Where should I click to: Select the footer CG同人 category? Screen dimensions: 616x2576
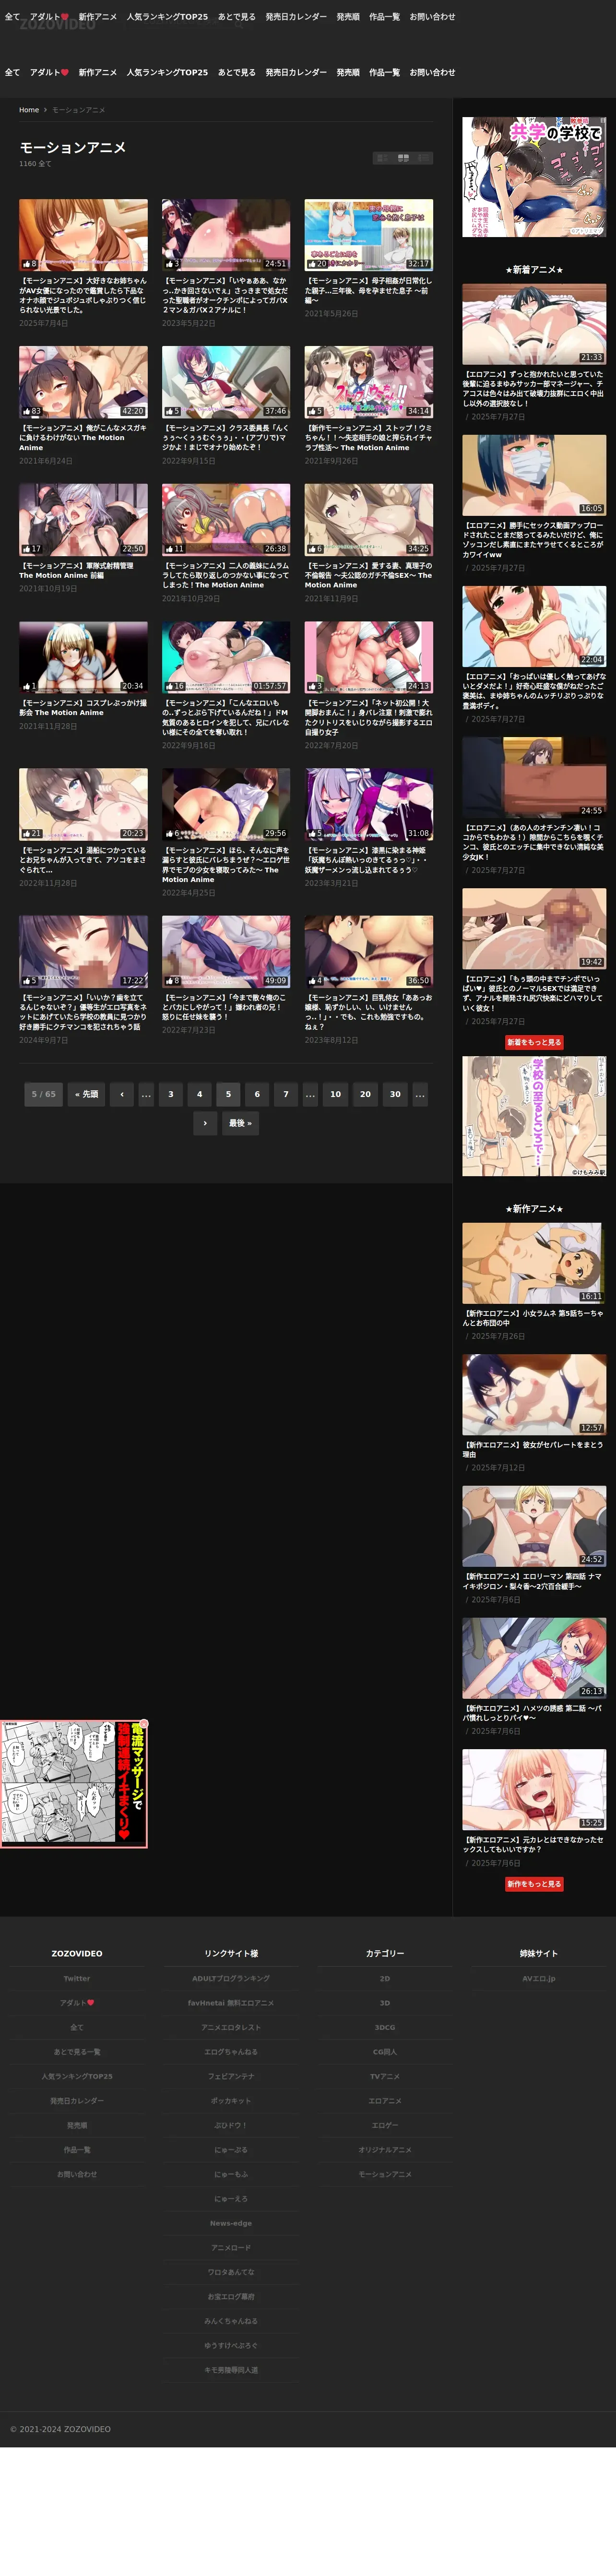tap(385, 2052)
